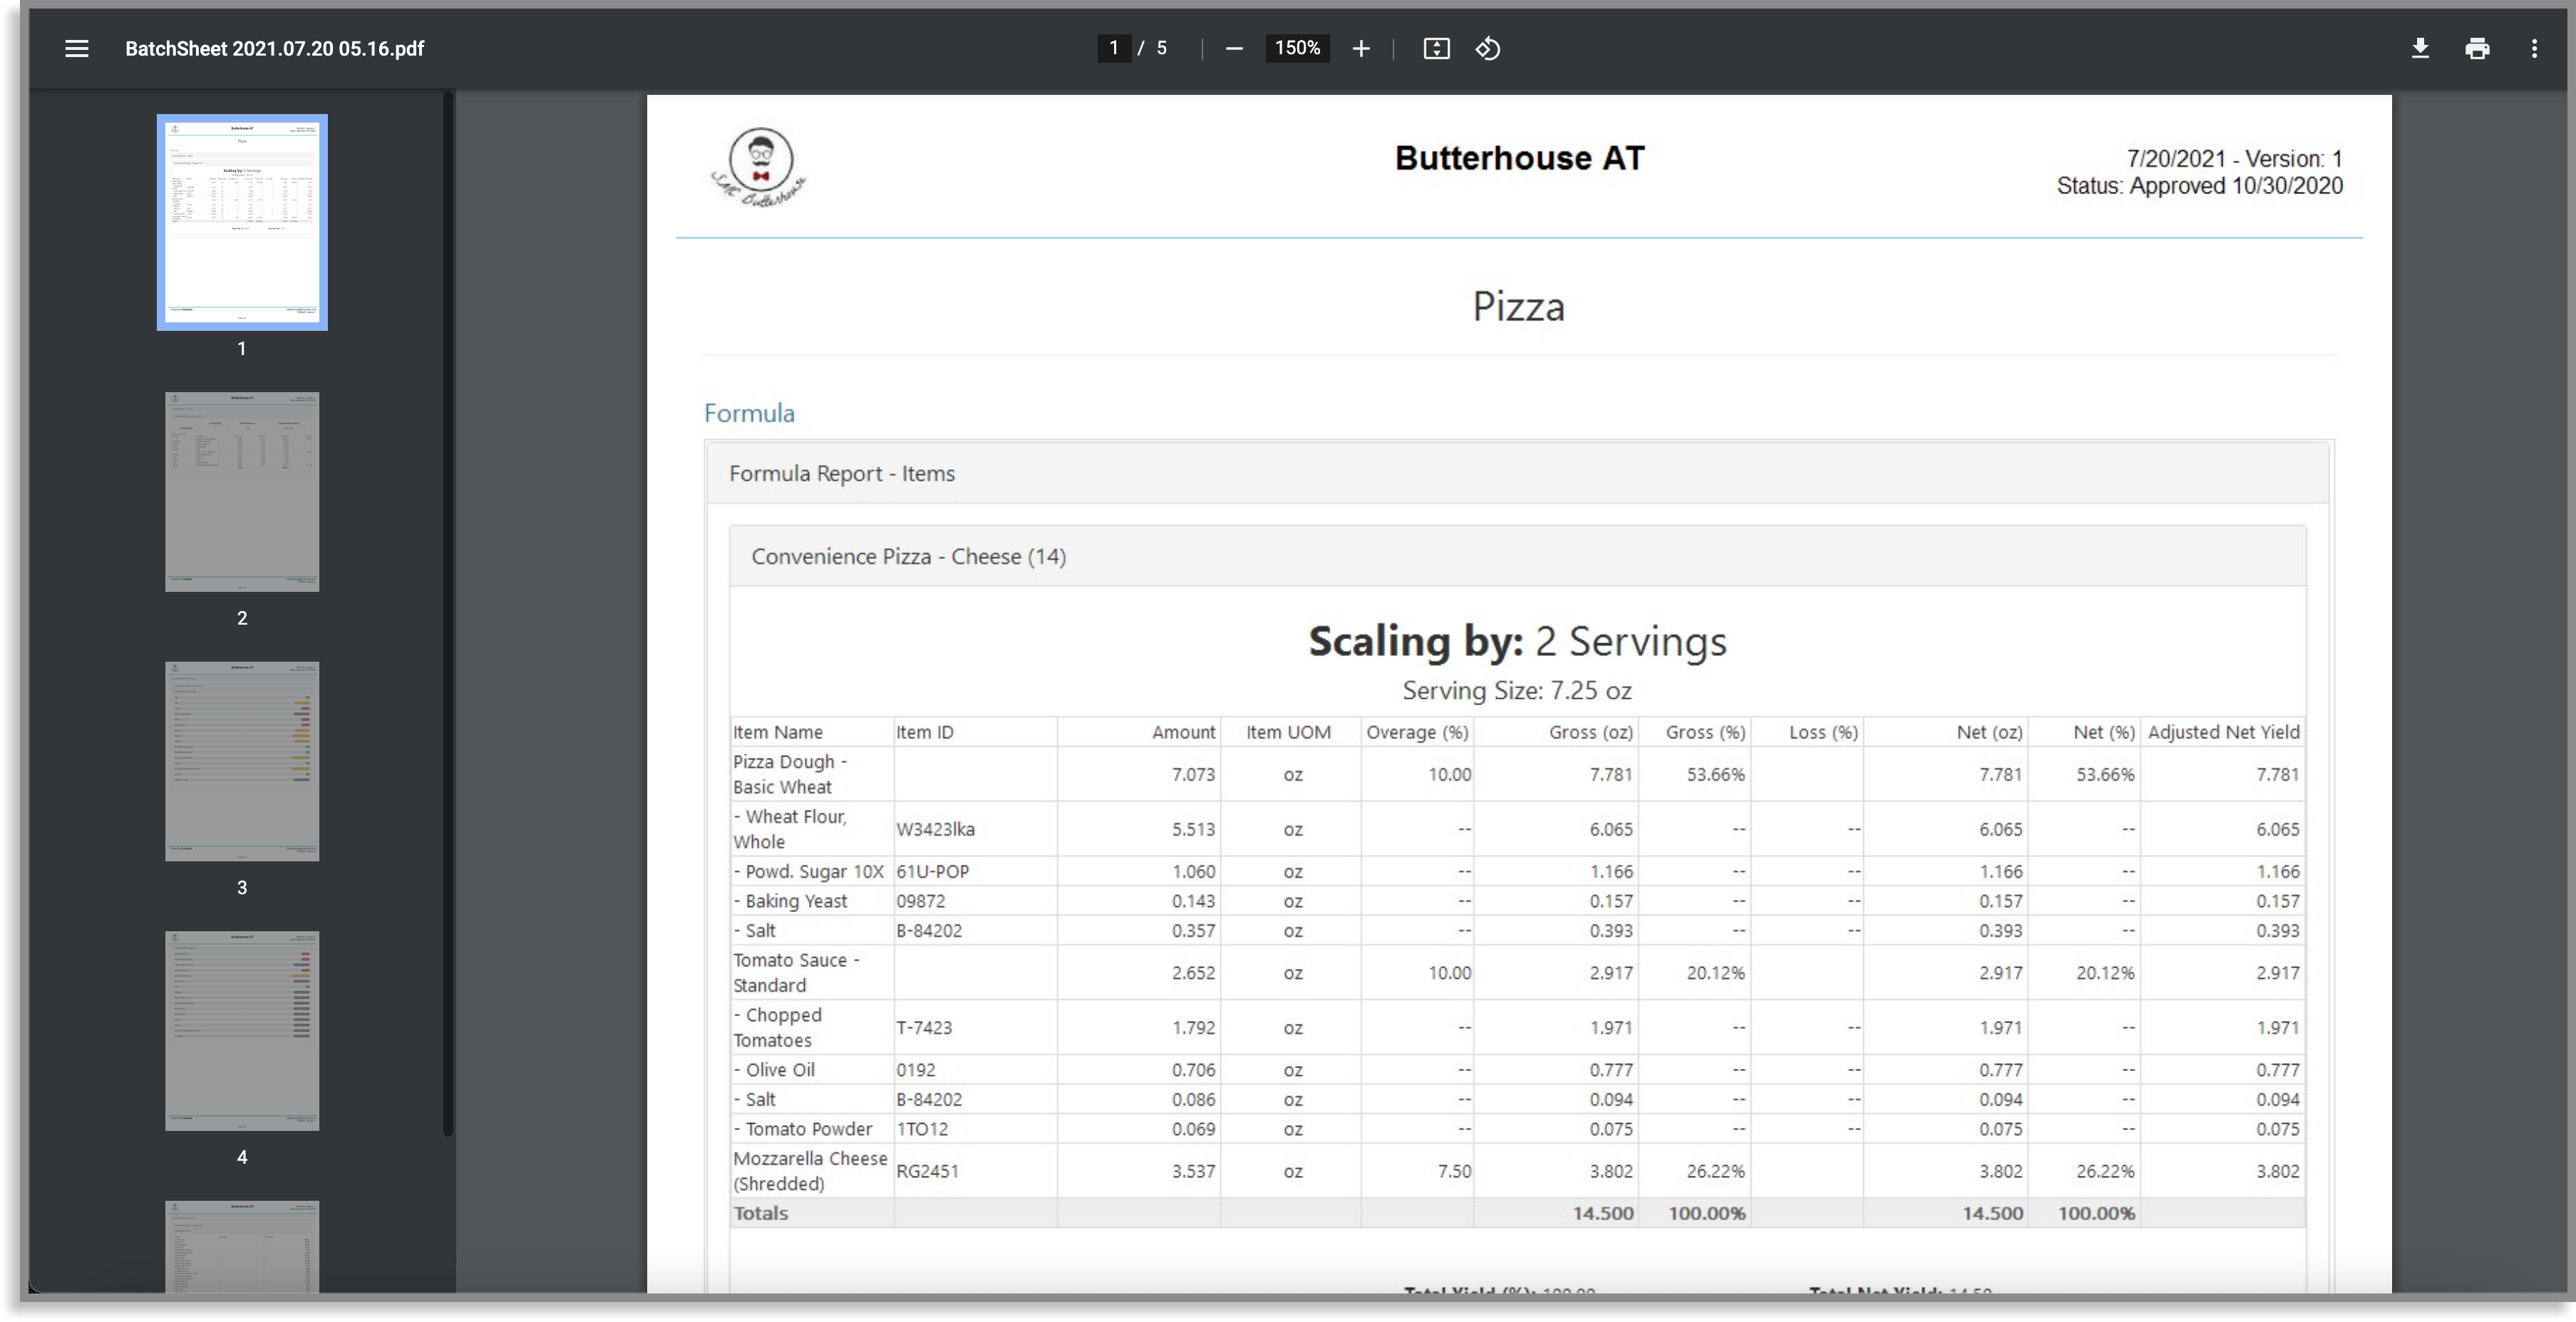
Task: Click the Butterhouse AT title
Action: click(x=1519, y=157)
